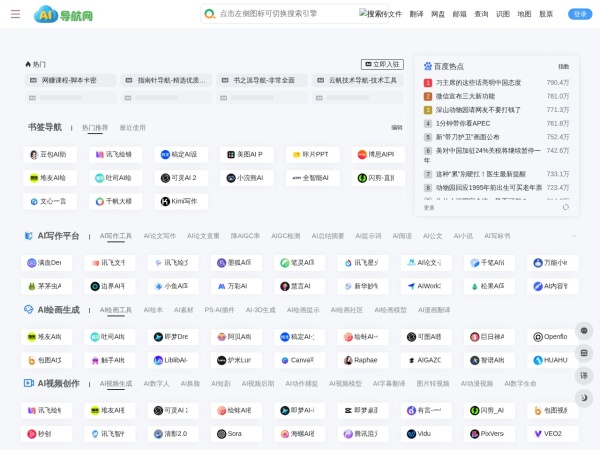Open the AiWork writing tool
The width and height of the screenshot is (600, 450).
click(426, 286)
